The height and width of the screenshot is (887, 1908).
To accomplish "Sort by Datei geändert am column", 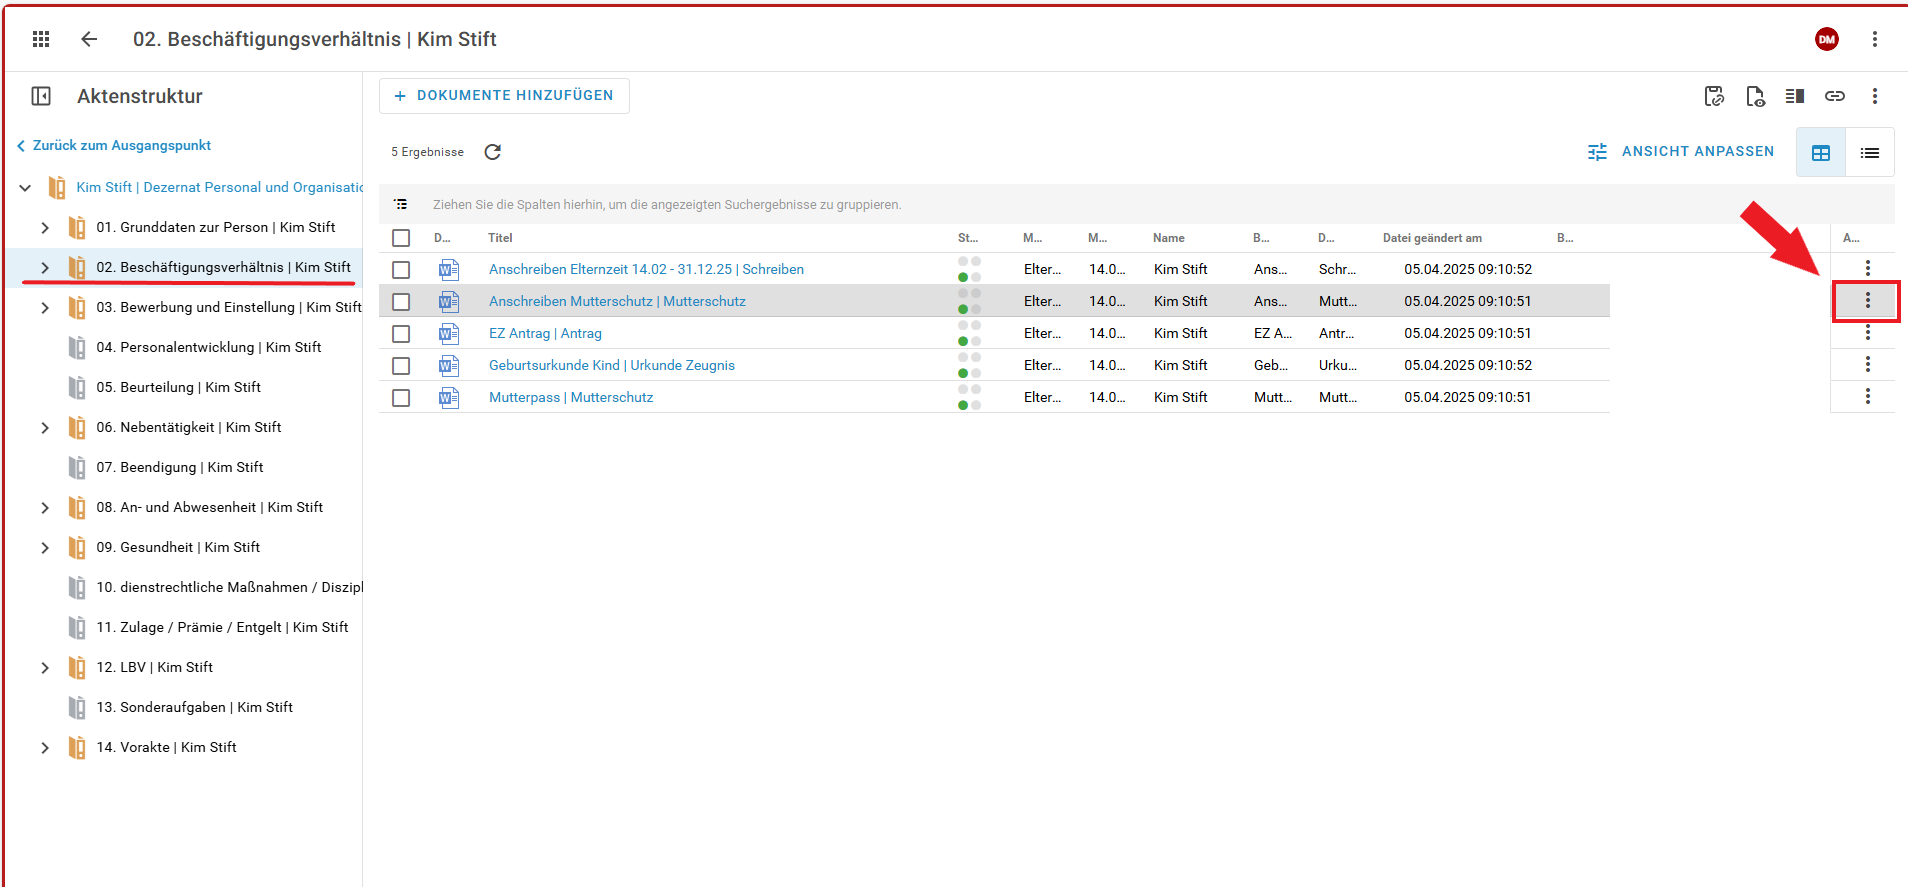I will tap(1432, 238).
